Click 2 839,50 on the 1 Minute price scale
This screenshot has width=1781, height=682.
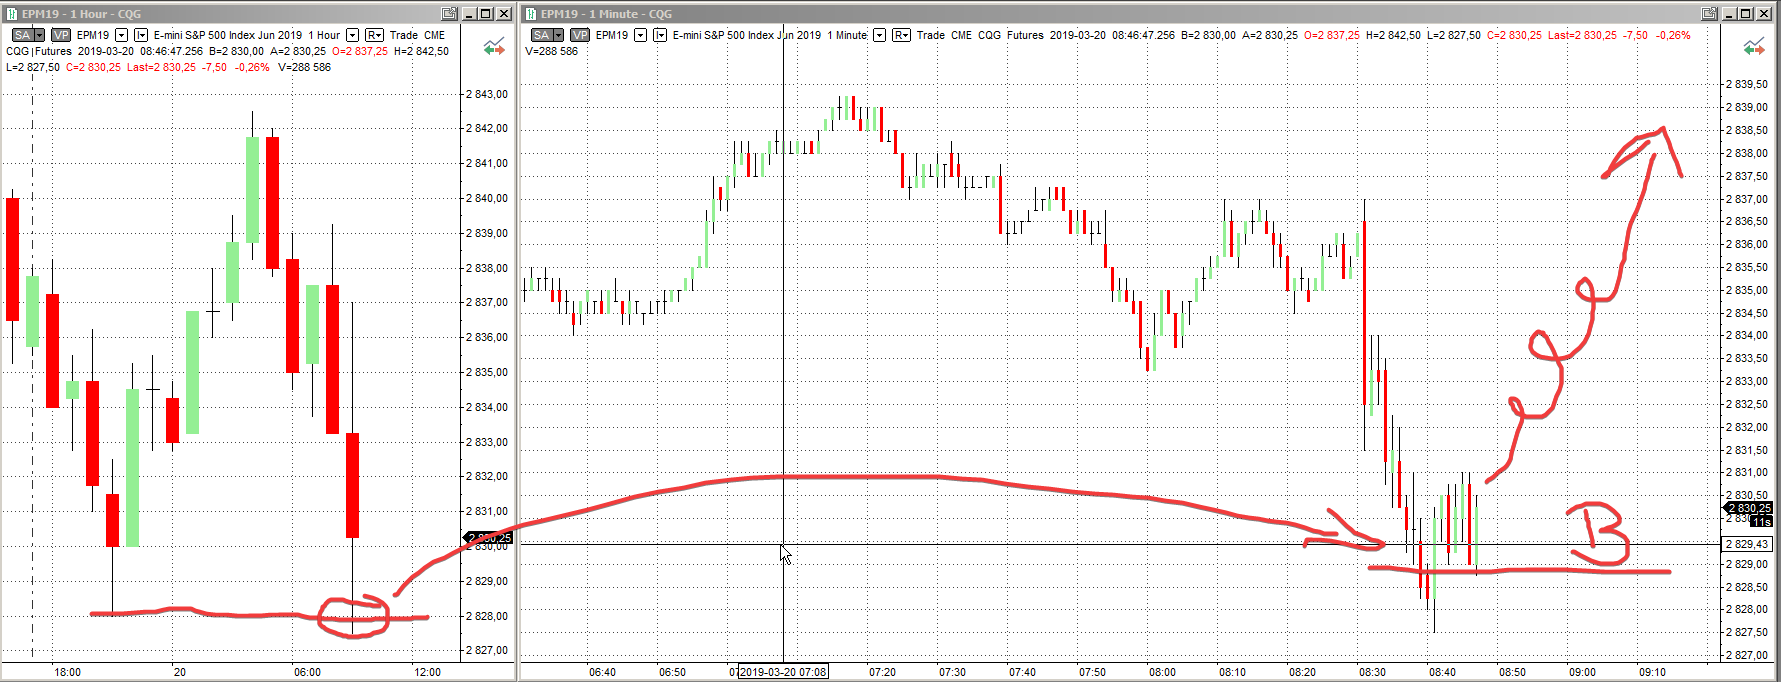coord(1747,84)
